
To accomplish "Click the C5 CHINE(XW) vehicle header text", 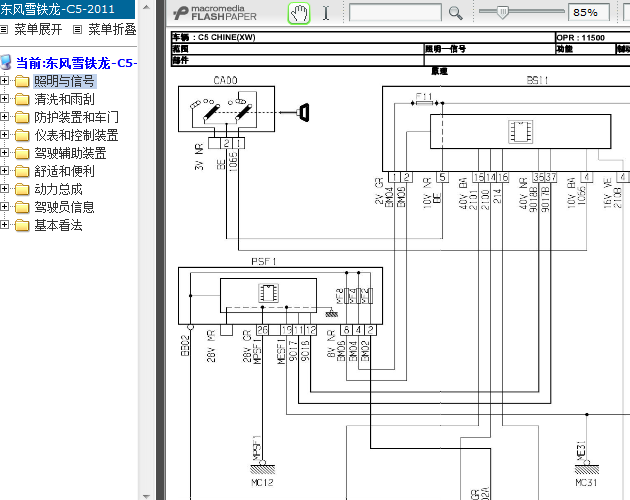I will click(x=227, y=37).
